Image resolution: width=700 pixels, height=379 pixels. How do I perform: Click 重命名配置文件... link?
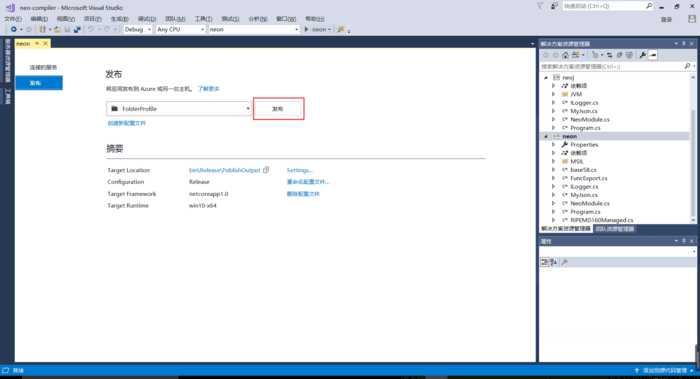point(308,182)
